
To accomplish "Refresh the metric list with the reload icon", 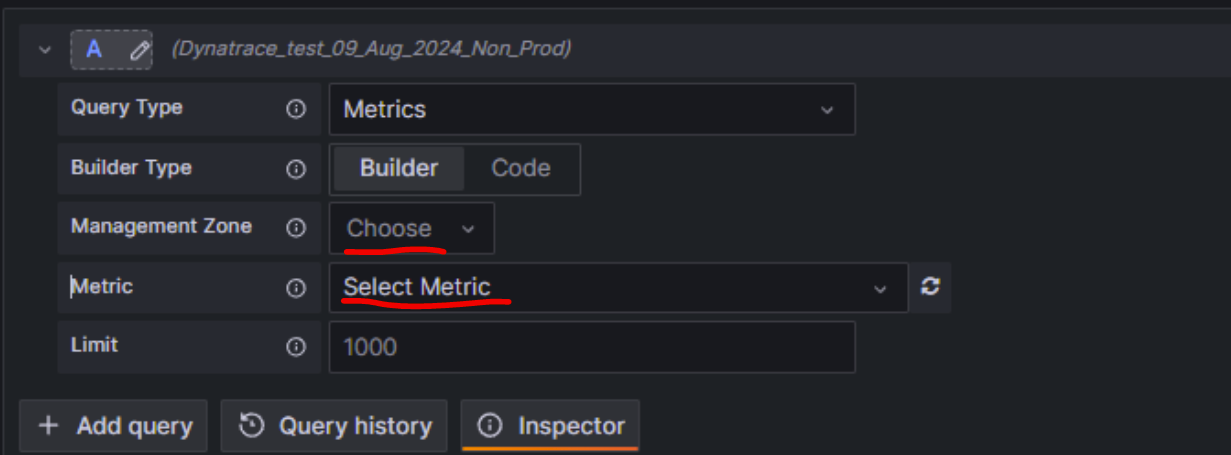I will [x=931, y=287].
